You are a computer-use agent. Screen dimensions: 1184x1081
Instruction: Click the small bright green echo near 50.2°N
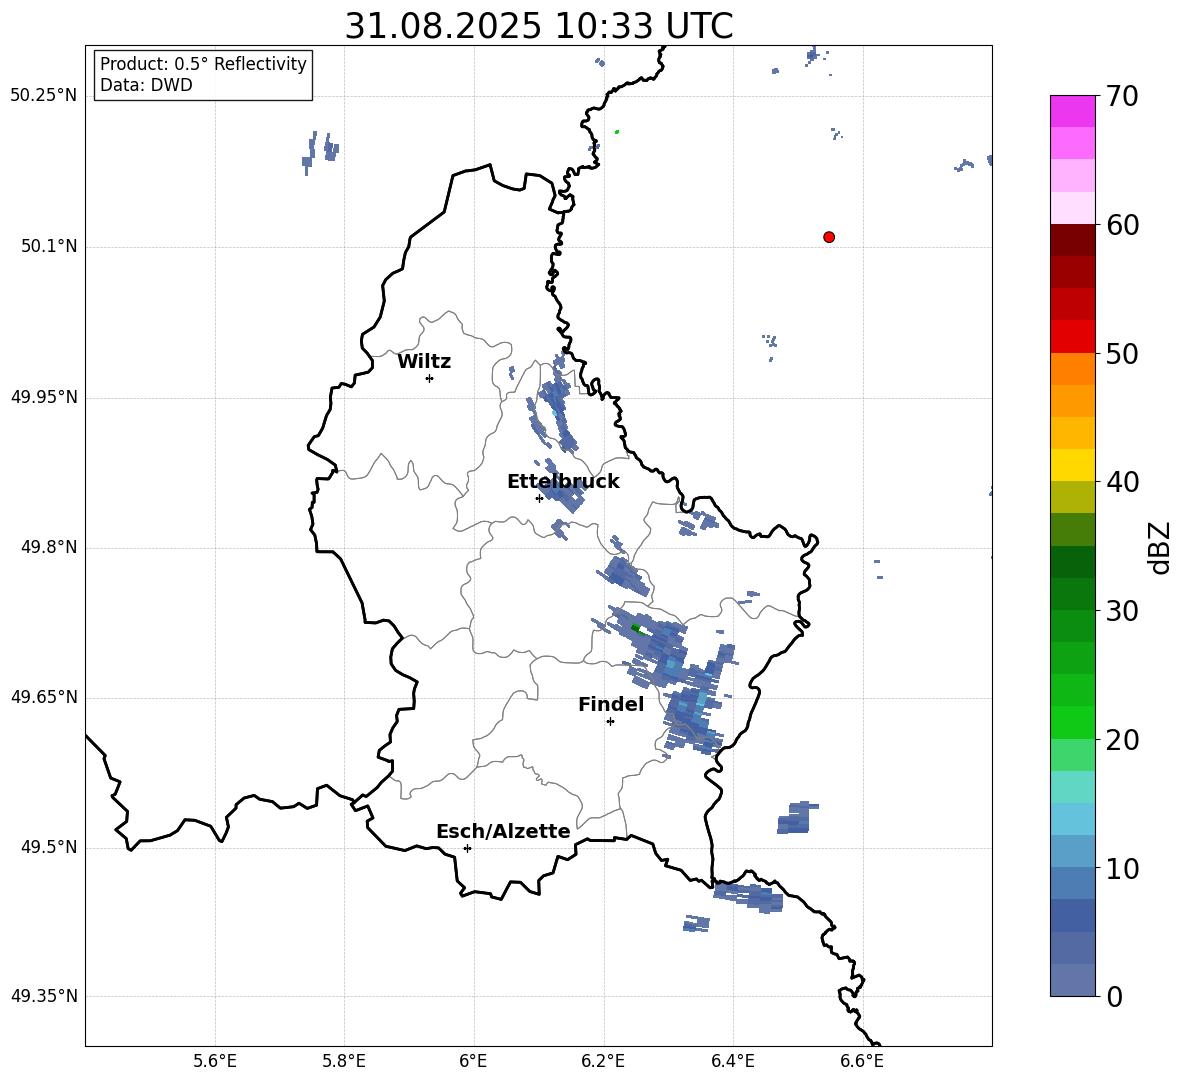click(617, 131)
